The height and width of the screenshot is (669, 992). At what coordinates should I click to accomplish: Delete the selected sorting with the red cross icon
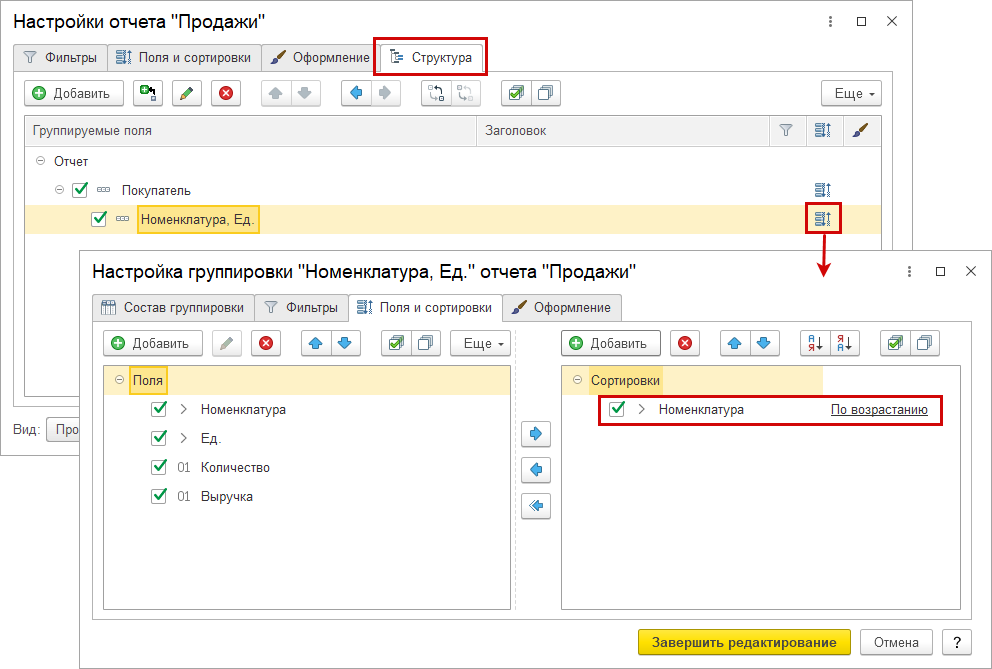click(685, 343)
